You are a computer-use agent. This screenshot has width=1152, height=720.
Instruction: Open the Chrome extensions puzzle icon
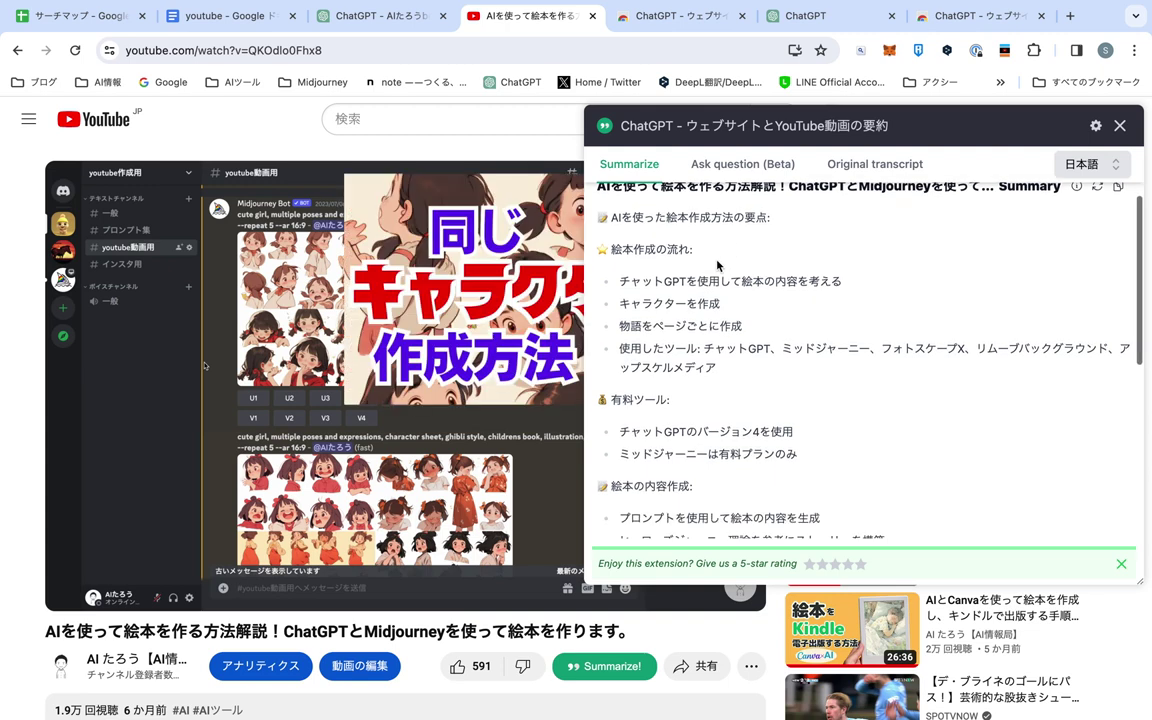coord(1034,51)
